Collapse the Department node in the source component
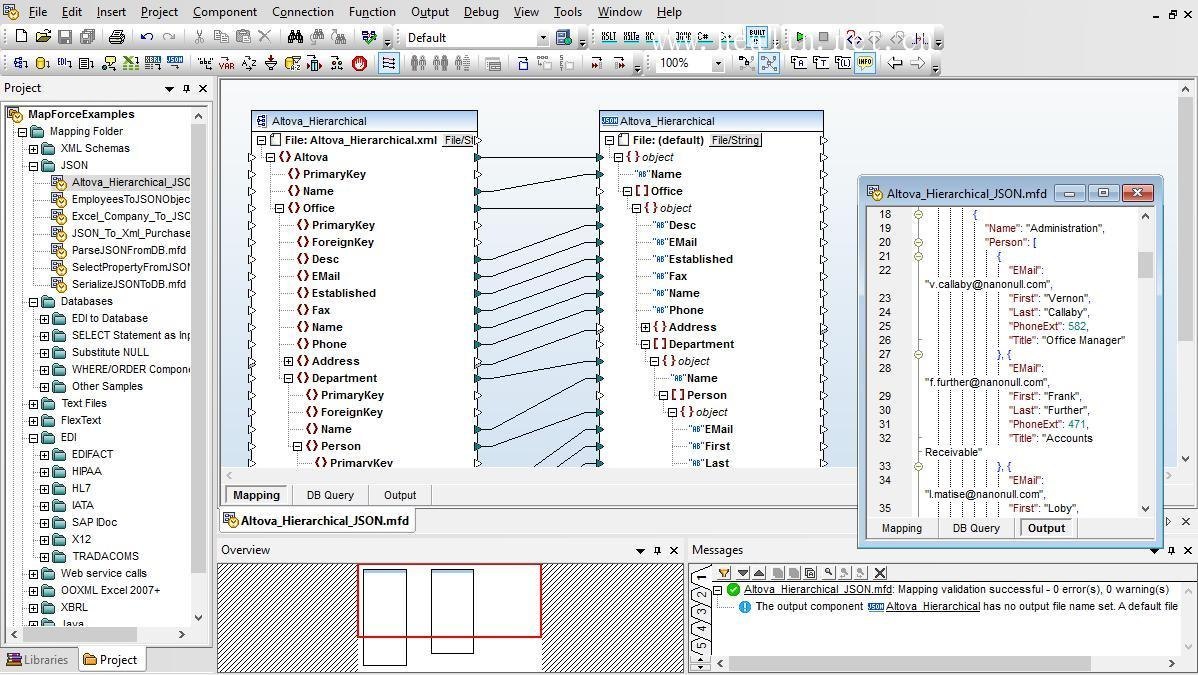The width and height of the screenshot is (1198, 675). tap(289, 378)
